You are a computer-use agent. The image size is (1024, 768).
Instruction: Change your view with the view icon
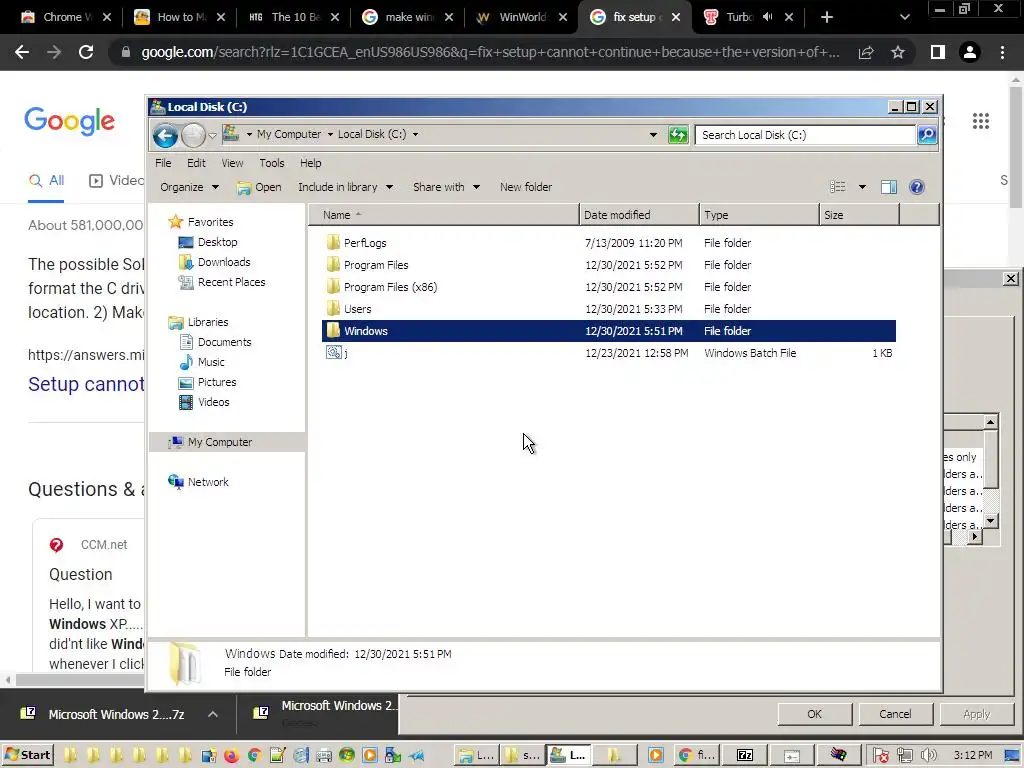[x=838, y=187]
